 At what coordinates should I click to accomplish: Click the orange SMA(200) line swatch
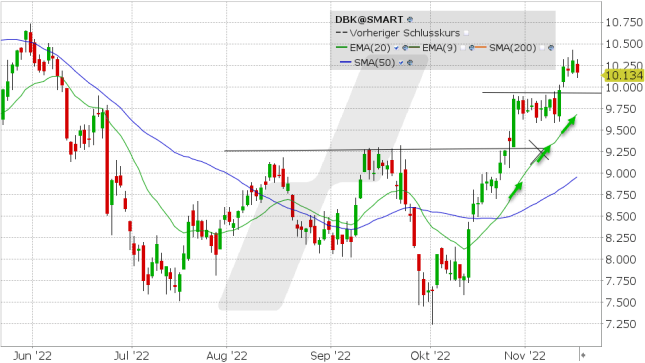pyautogui.click(x=480, y=47)
